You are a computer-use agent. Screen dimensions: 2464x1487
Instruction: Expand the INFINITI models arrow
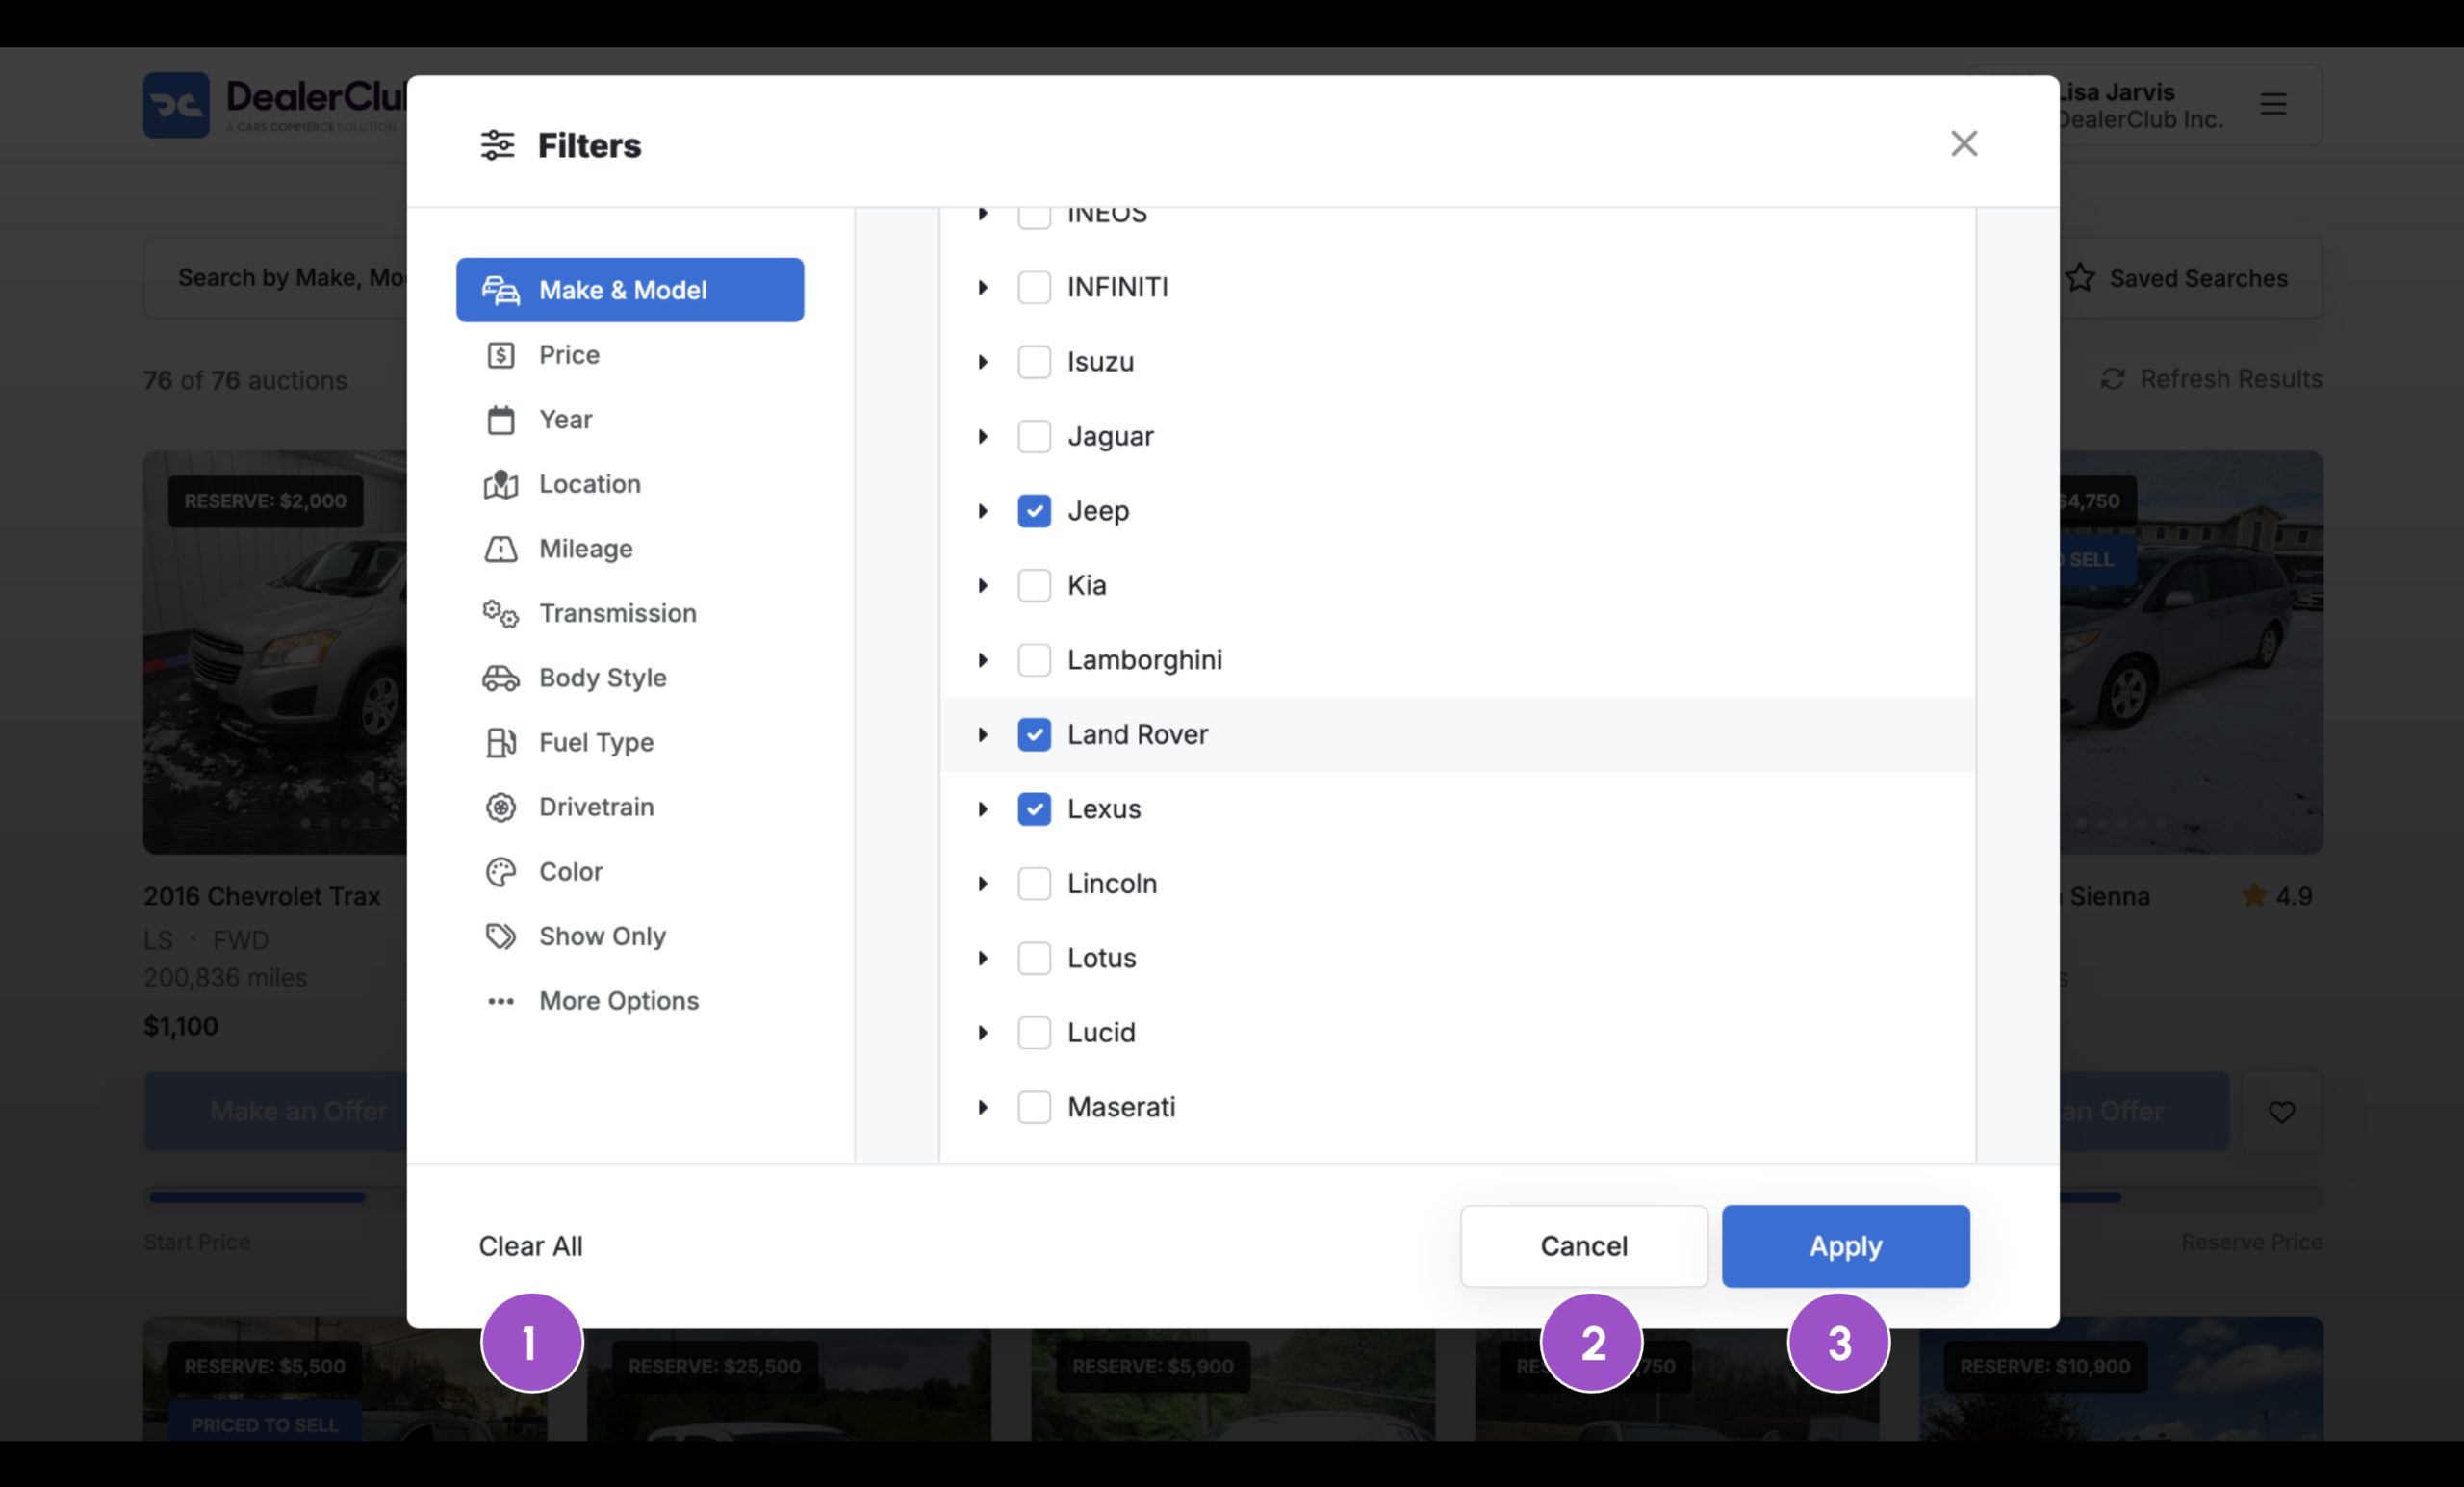coord(983,288)
